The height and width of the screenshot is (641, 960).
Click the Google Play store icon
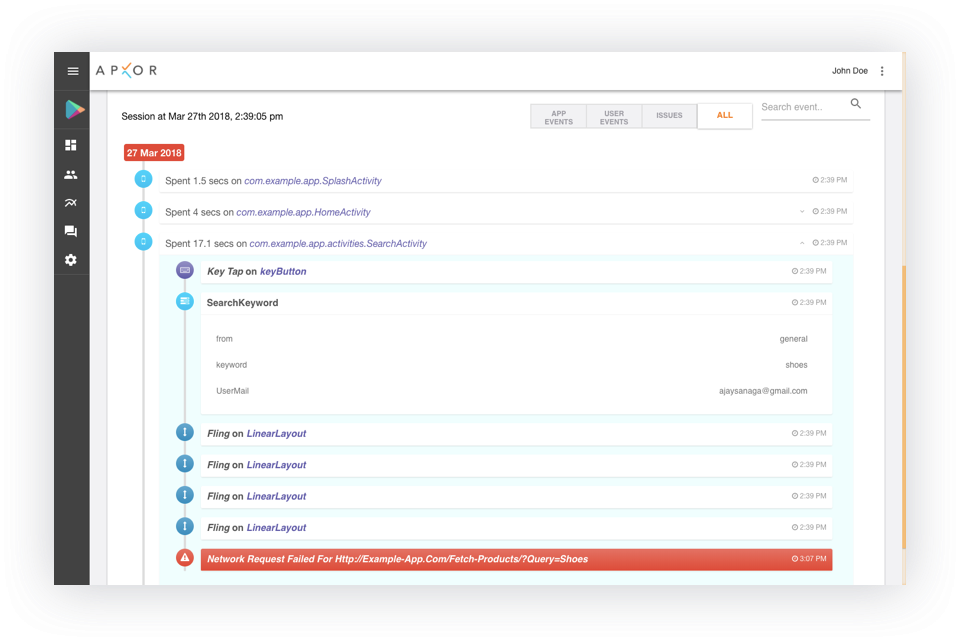(73, 110)
